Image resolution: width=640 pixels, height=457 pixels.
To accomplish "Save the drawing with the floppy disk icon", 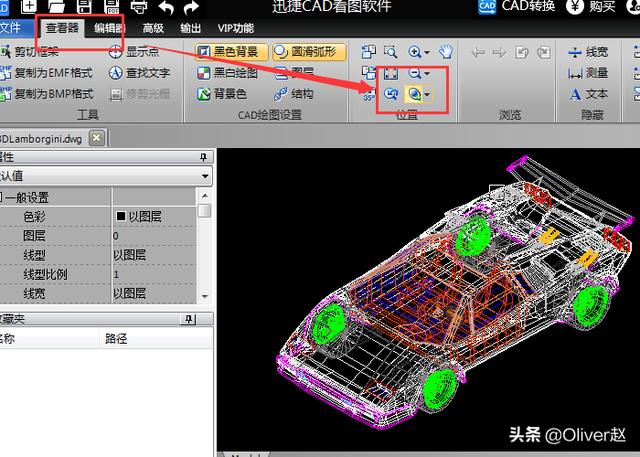I will pyautogui.click(x=84, y=5).
